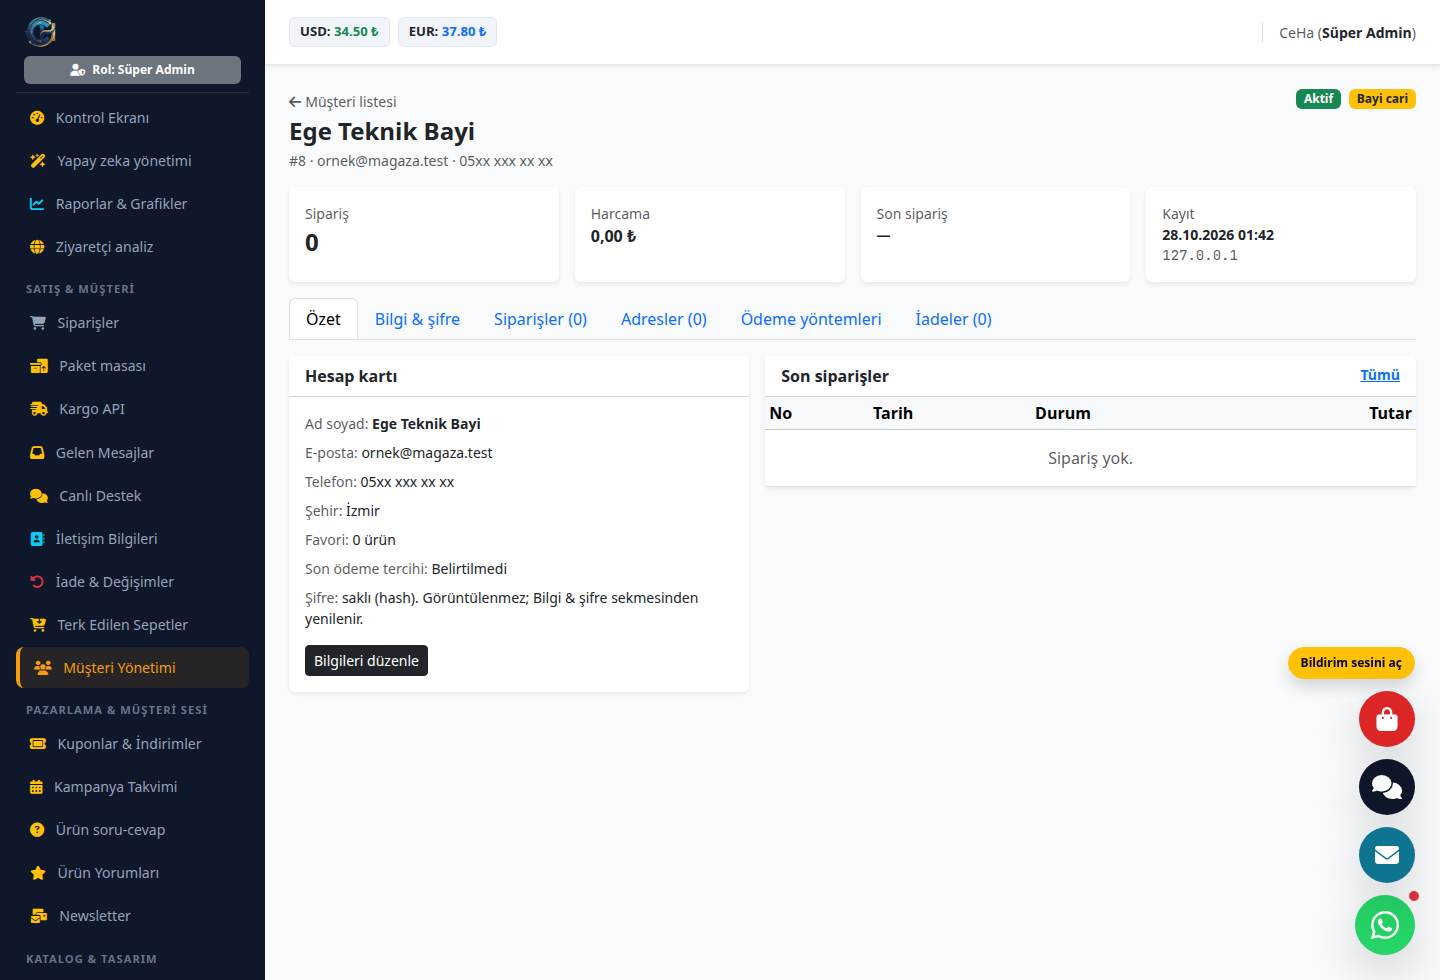Open the İadeler (0) tab
1440x980 pixels.
click(x=953, y=319)
